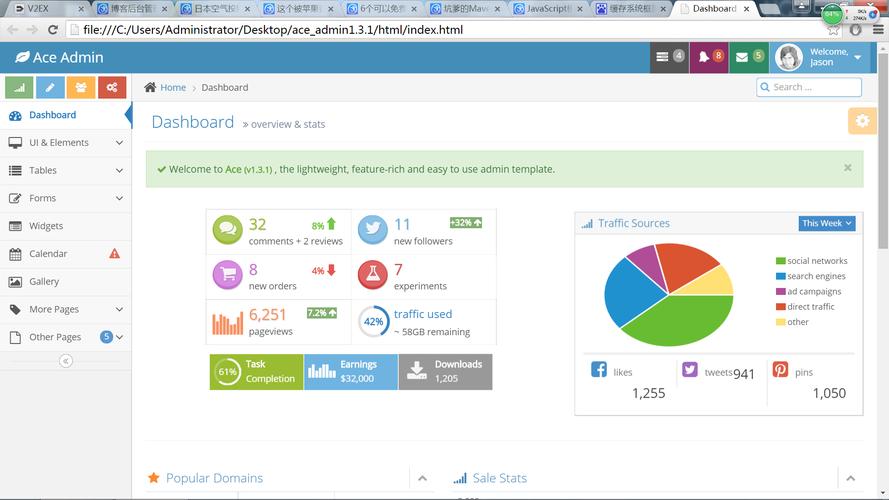Open the tasks list icon in navbar

pos(662,57)
